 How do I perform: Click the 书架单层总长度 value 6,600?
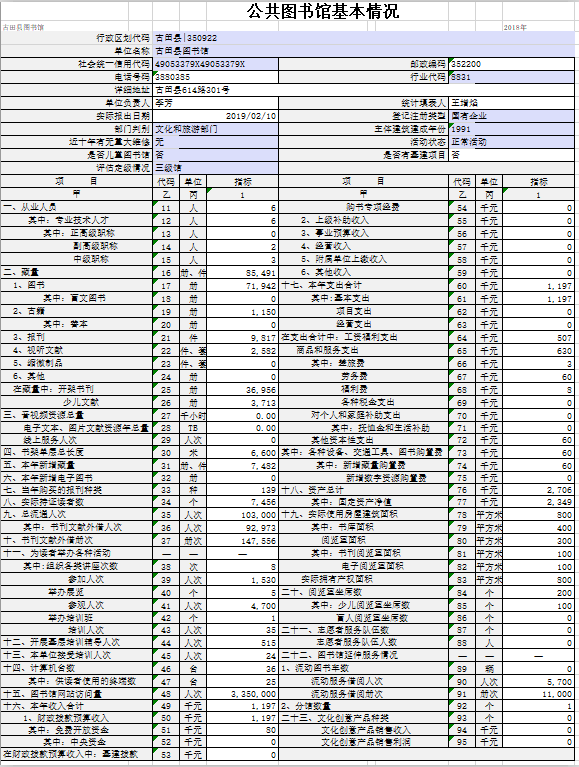243,453
